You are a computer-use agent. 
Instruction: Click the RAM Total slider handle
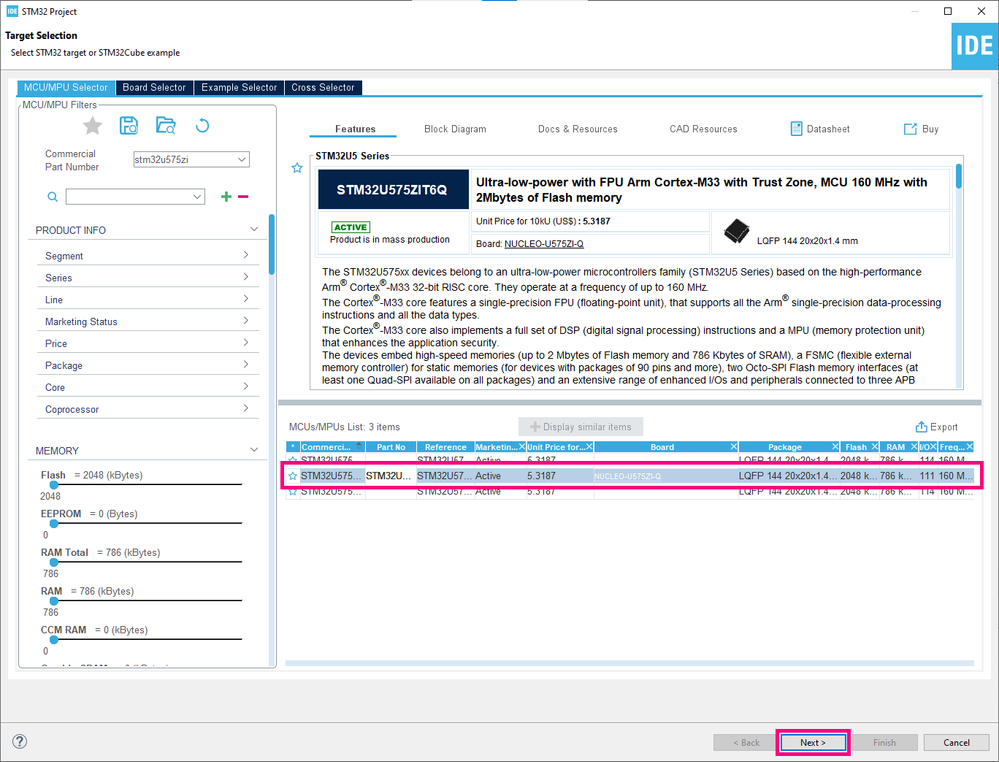coord(54,562)
